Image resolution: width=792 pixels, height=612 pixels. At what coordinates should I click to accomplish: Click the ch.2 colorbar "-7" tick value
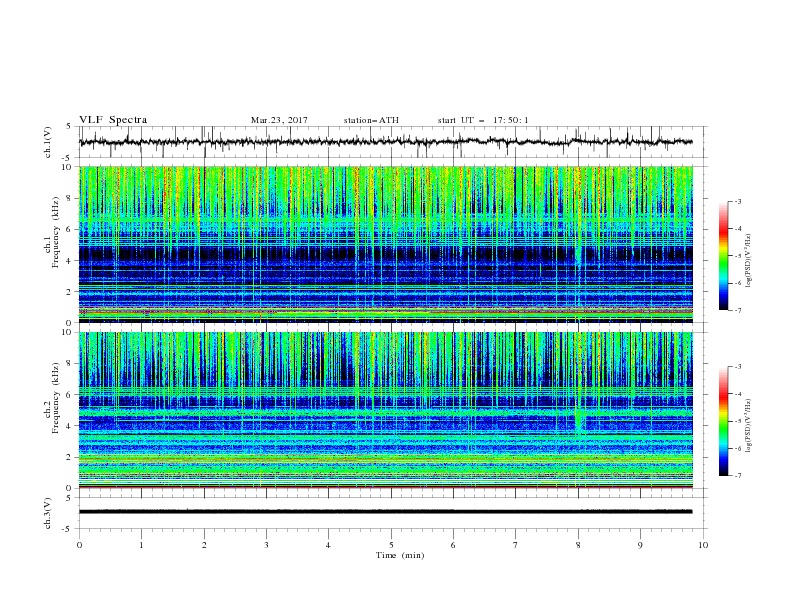(738, 476)
